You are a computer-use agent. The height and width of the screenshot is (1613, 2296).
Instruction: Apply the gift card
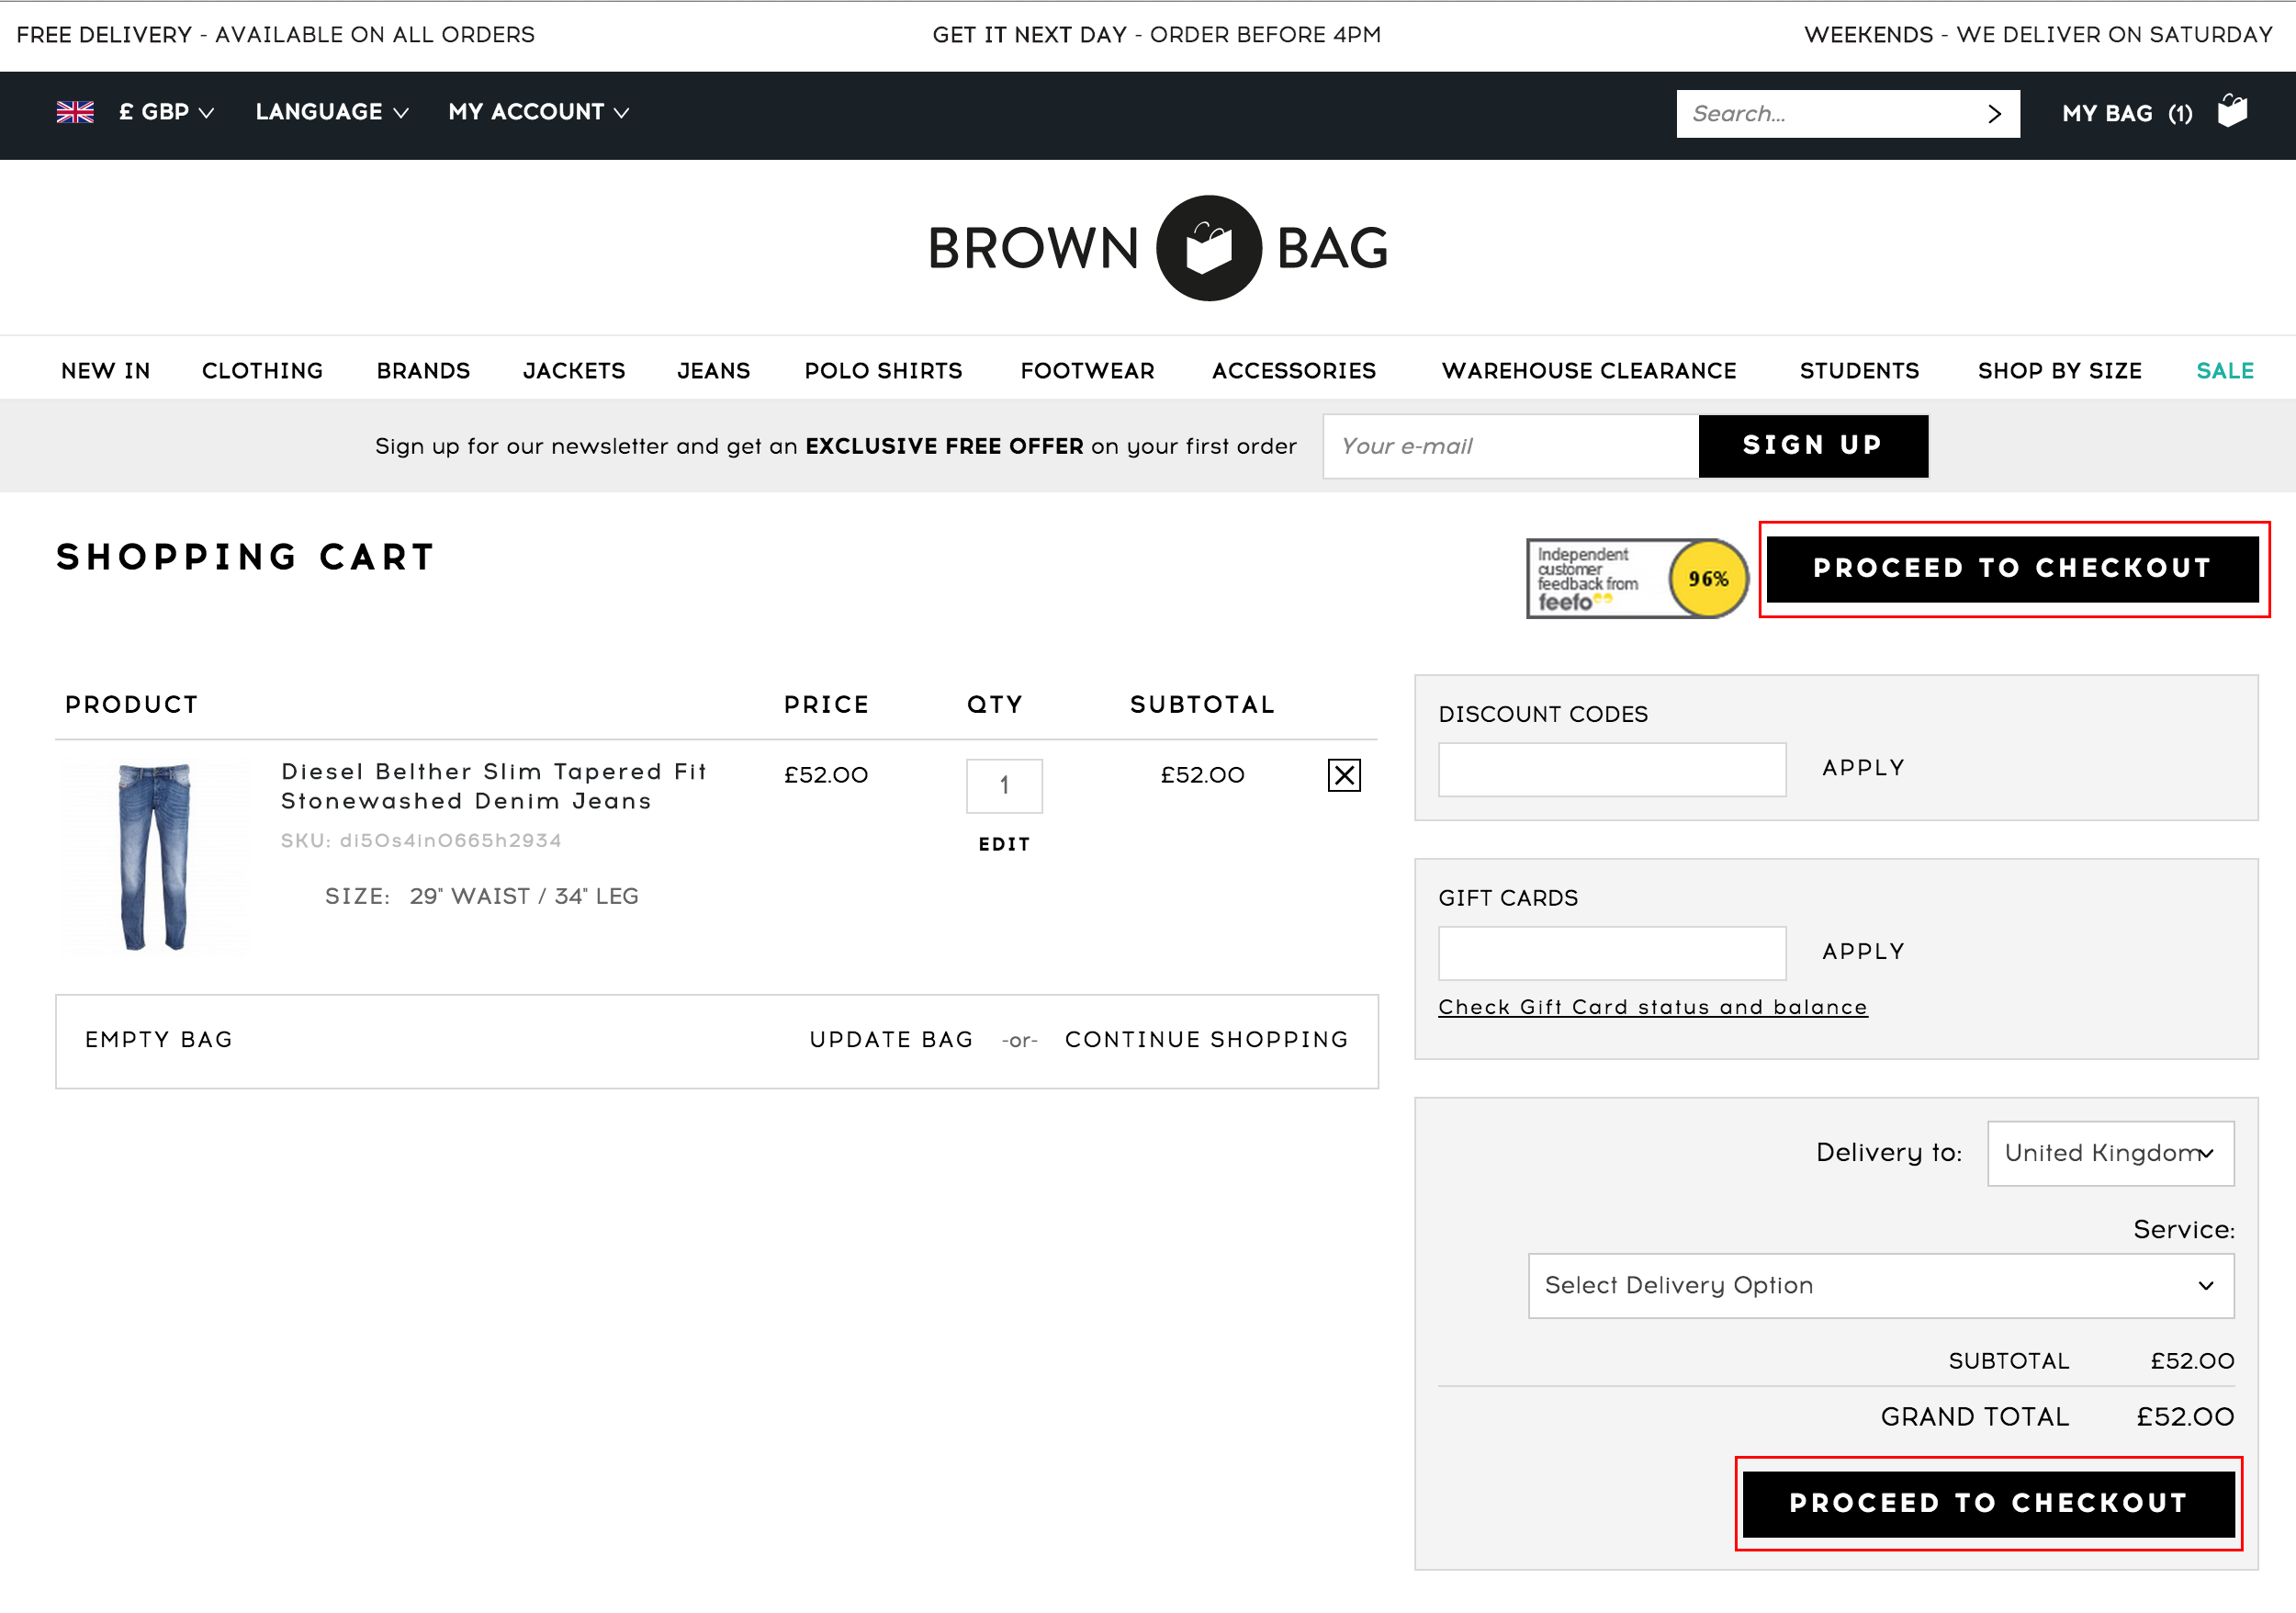(1863, 952)
